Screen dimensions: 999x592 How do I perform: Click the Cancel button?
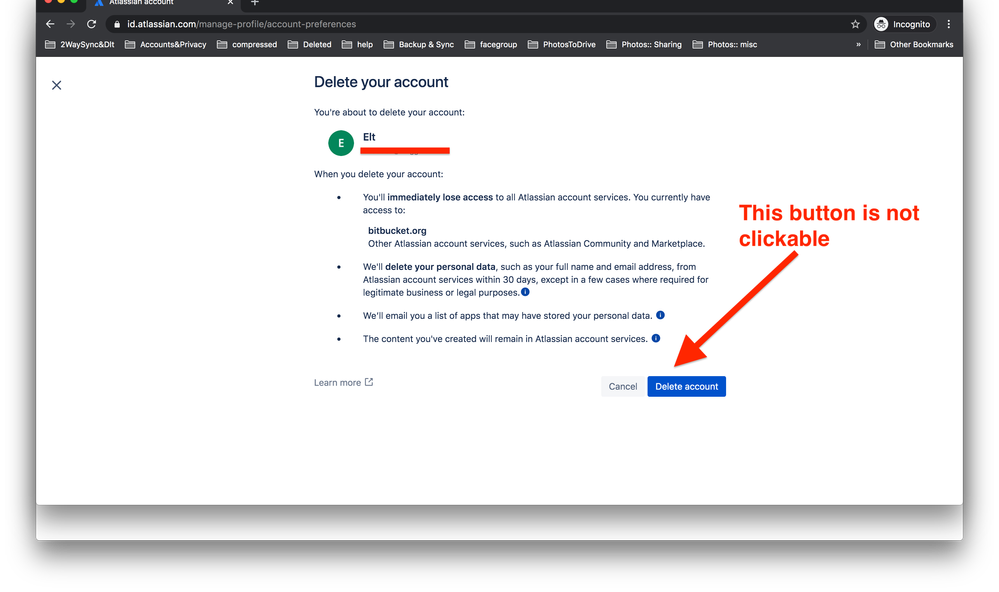[x=622, y=386]
